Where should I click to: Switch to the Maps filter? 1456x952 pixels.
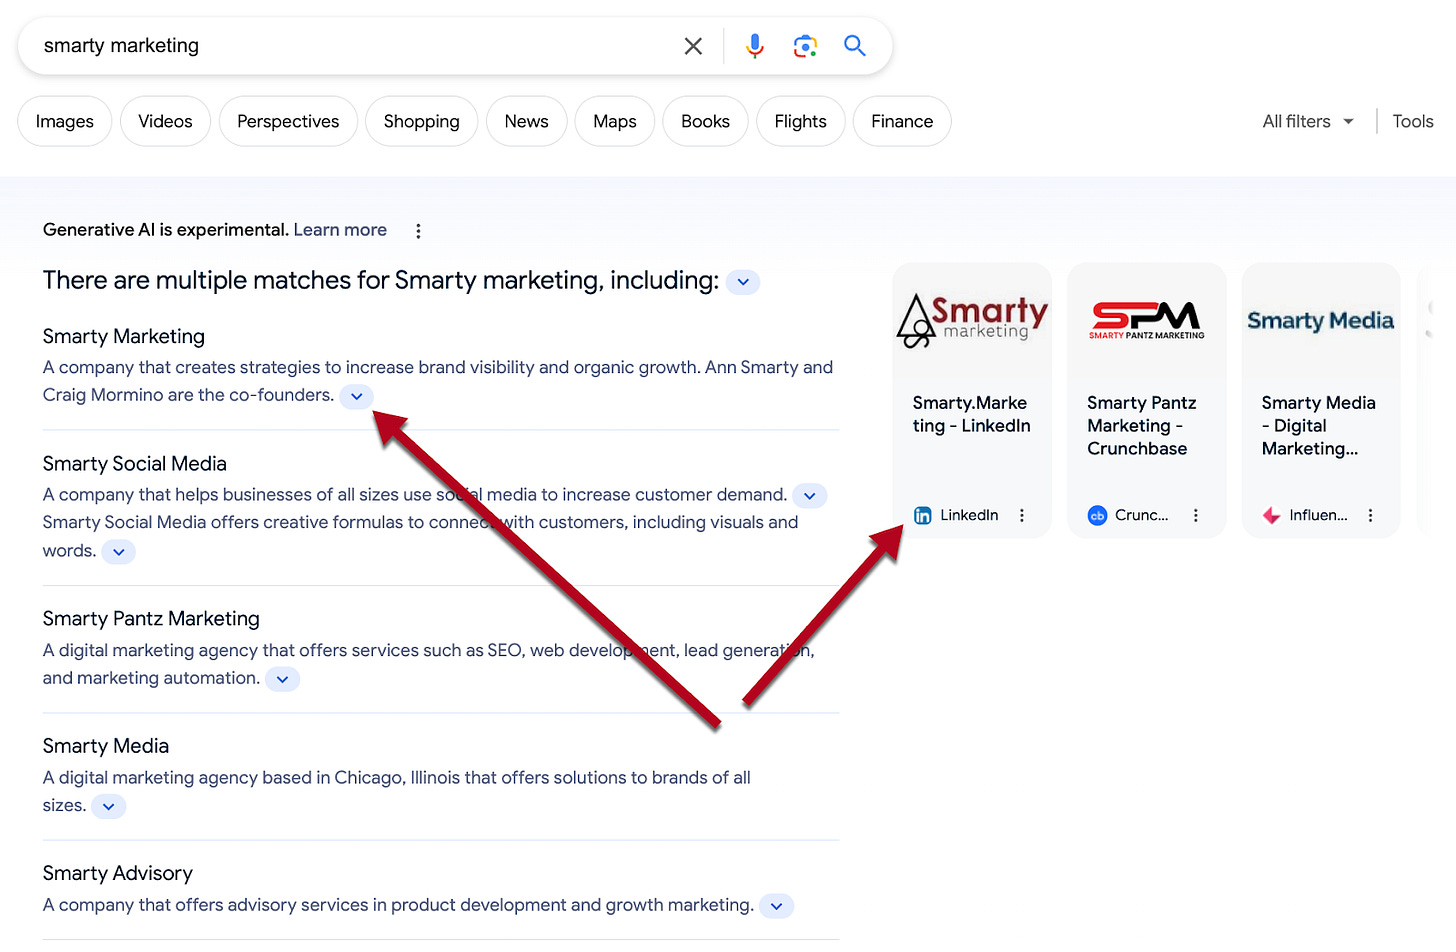click(x=615, y=121)
